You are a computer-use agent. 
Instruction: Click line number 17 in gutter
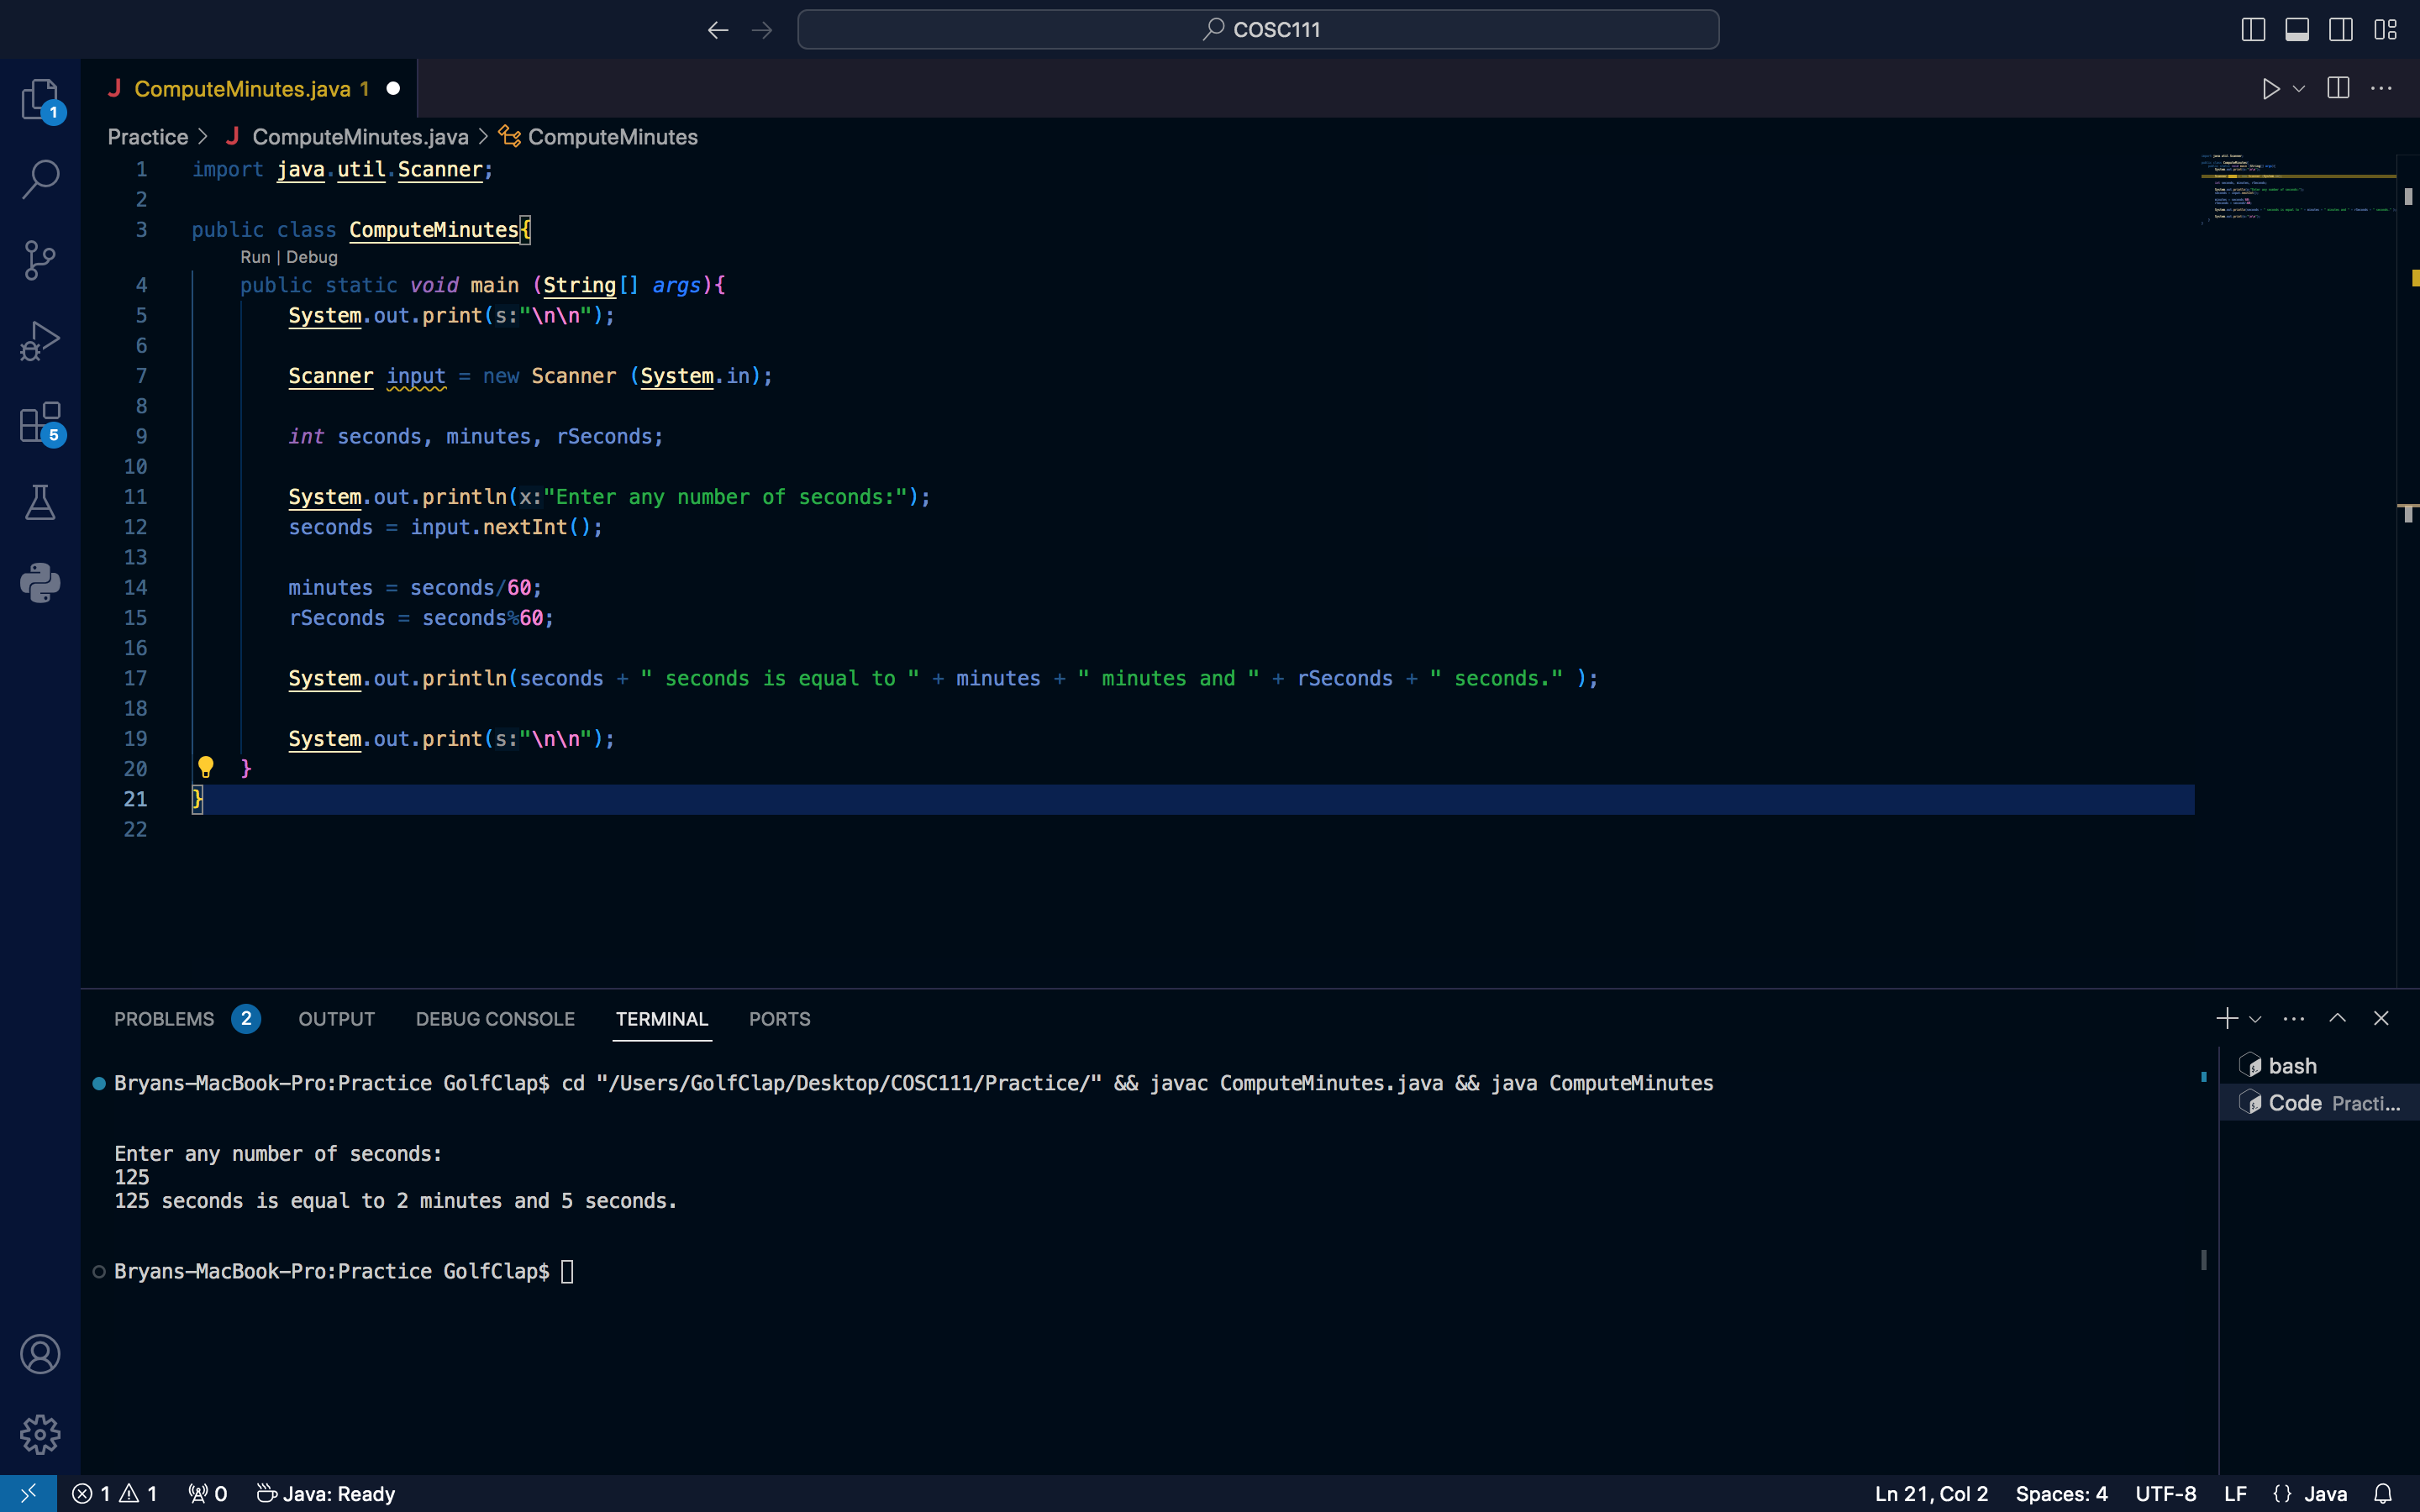135,678
